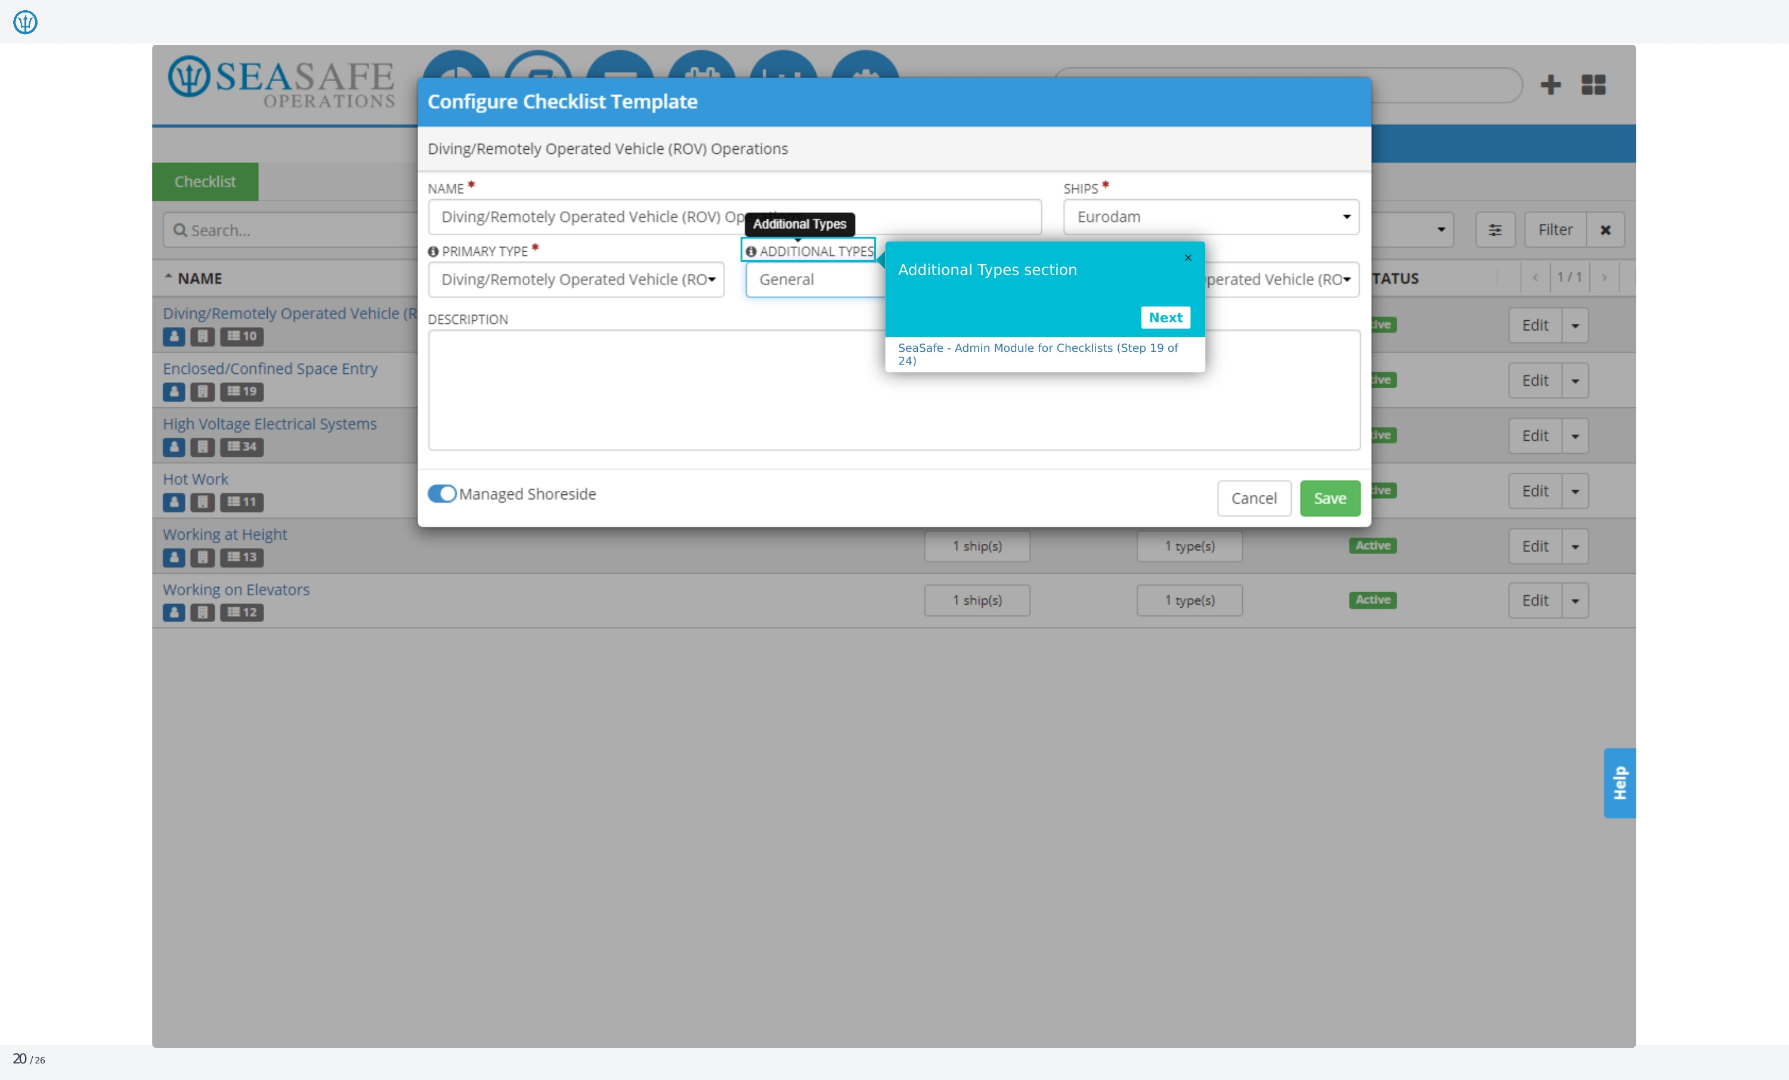Viewport: 1789px width, 1080px height.
Task: Click Next in the tour popup
Action: [1165, 318]
